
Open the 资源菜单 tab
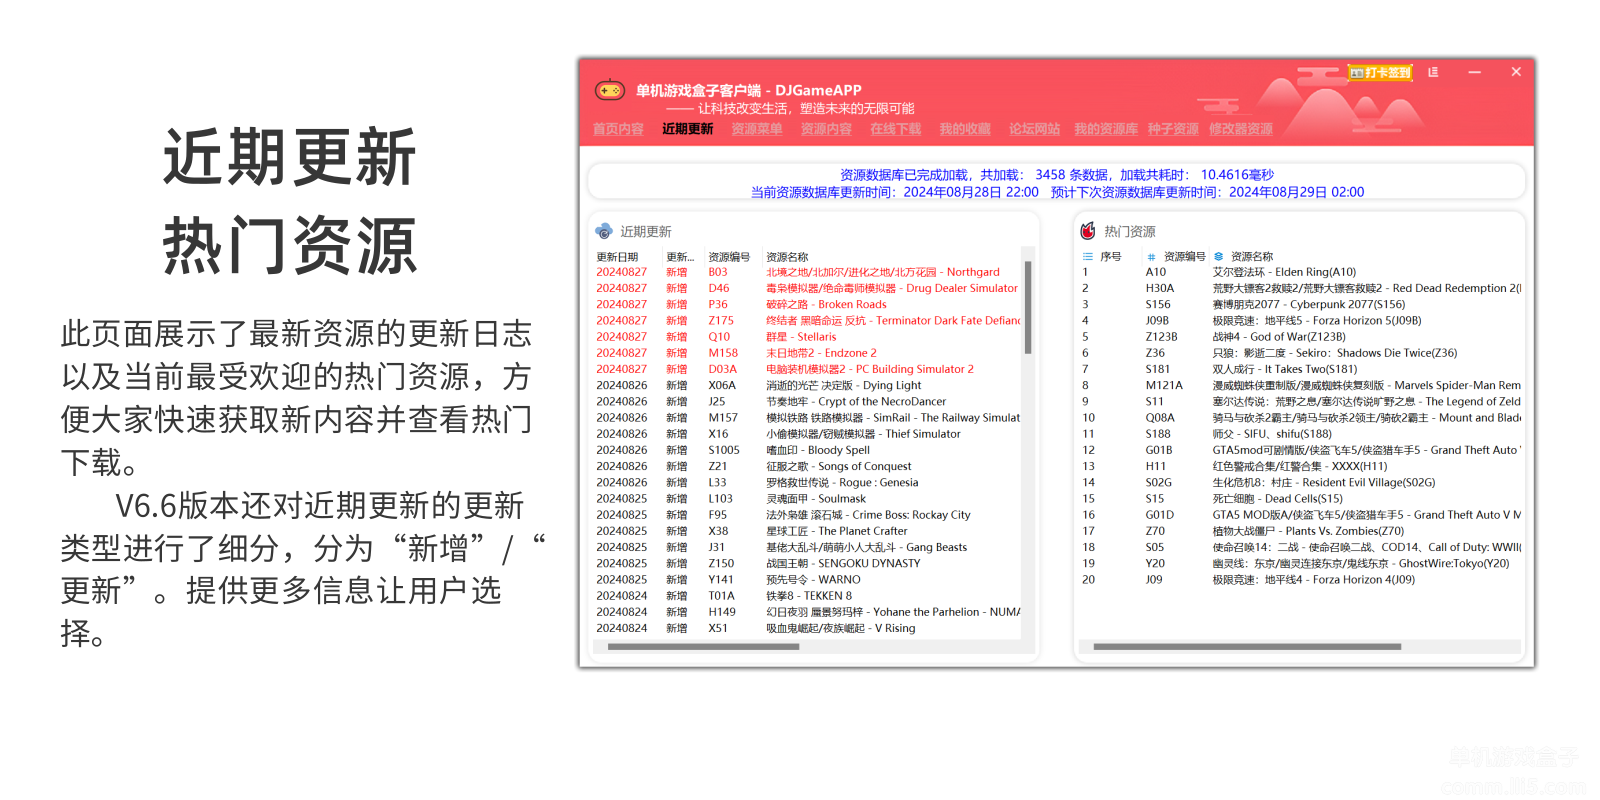757,129
